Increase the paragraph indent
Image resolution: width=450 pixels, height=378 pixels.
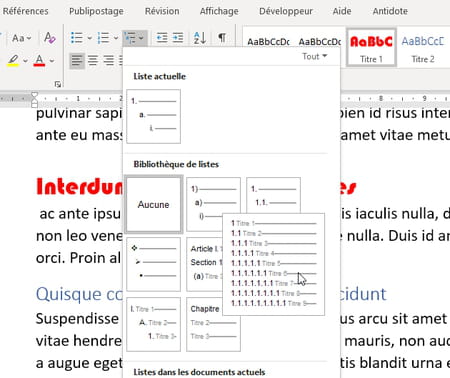[178, 38]
